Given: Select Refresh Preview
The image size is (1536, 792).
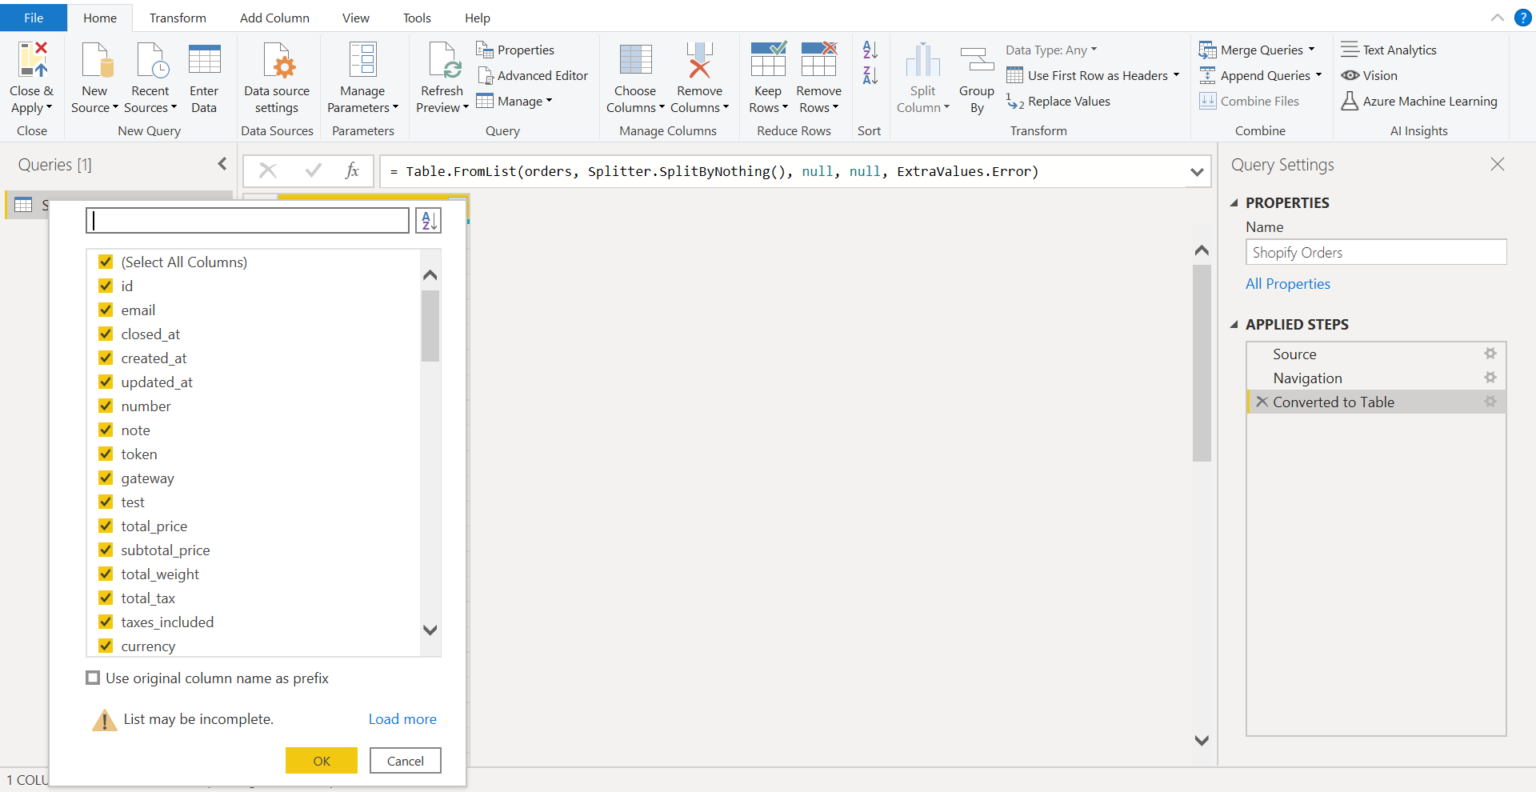Looking at the screenshot, I should pos(441,75).
